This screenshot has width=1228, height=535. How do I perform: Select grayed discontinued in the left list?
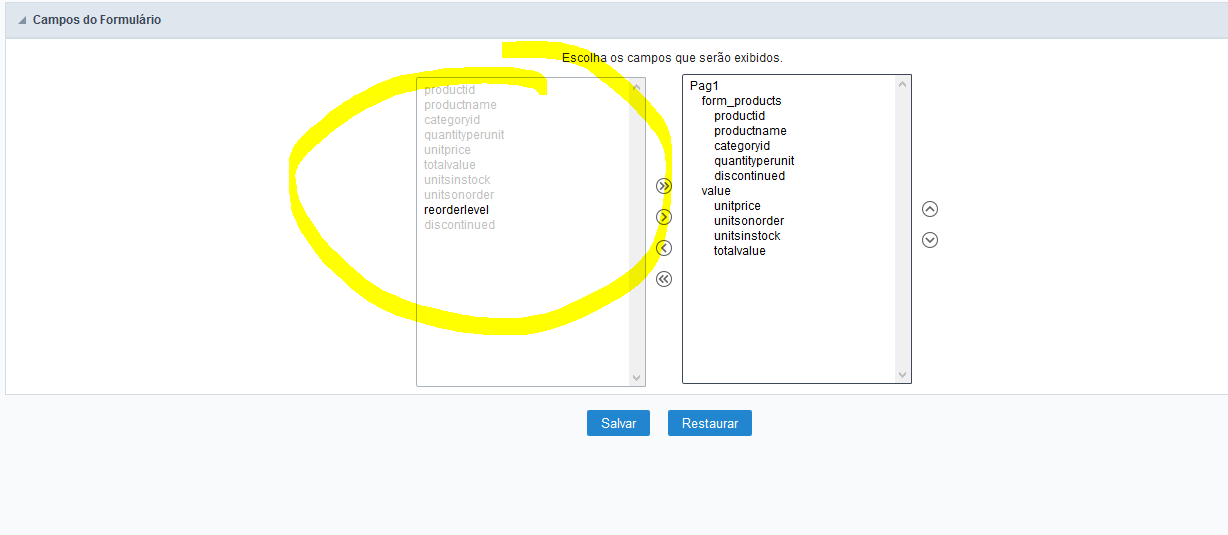point(459,225)
